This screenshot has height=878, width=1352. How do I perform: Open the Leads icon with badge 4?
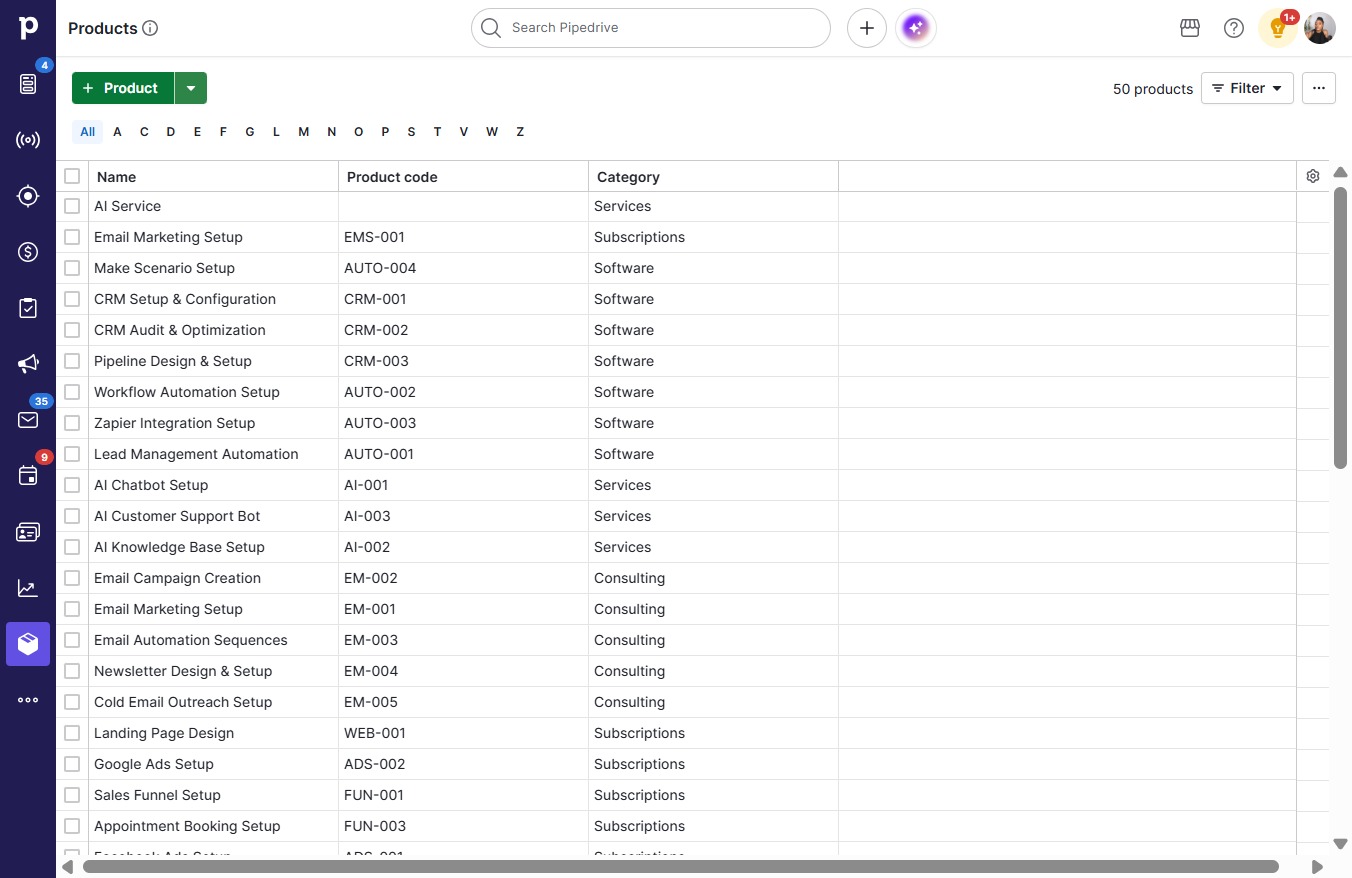(28, 84)
